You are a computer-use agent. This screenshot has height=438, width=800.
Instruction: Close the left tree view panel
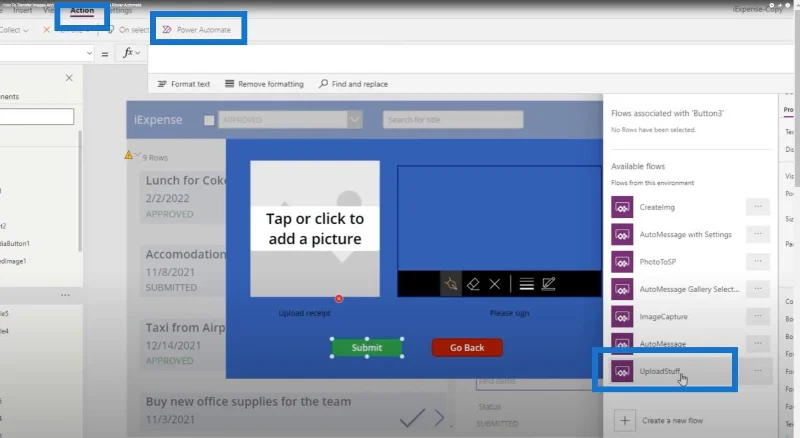coord(69,78)
